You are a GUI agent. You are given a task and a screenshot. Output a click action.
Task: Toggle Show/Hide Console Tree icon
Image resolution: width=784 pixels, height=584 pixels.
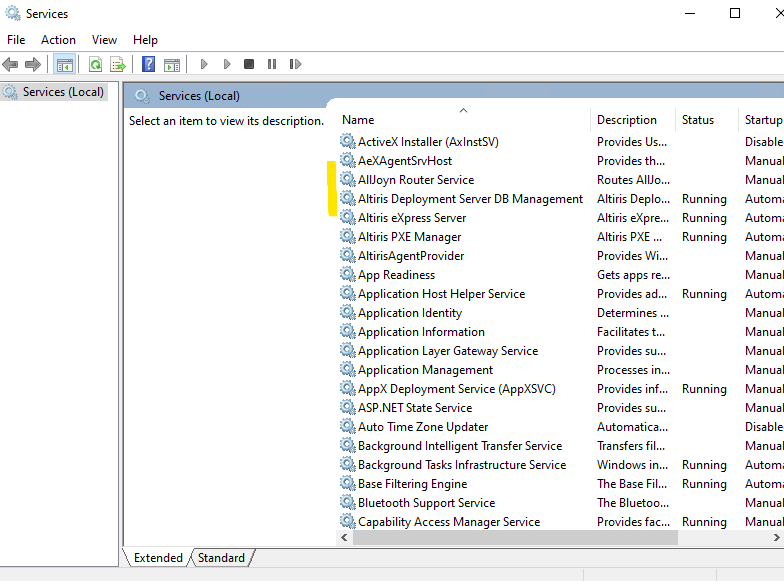pyautogui.click(x=64, y=64)
